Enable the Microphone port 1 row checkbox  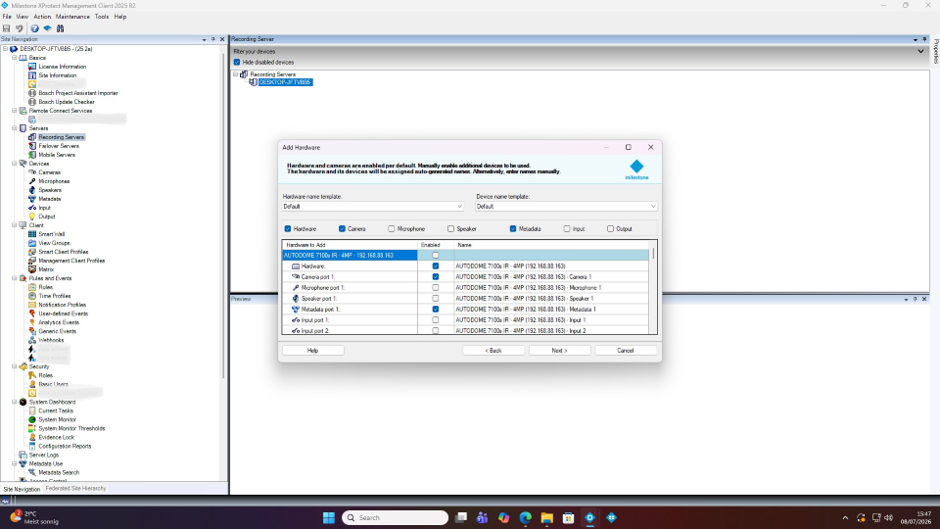coord(435,287)
